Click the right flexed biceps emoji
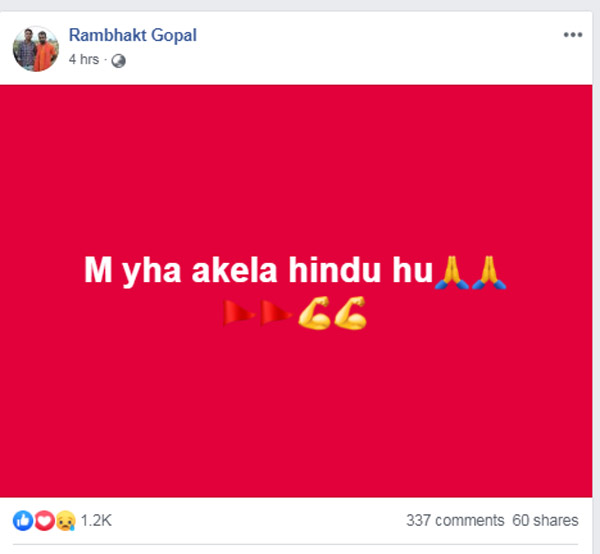 351,314
